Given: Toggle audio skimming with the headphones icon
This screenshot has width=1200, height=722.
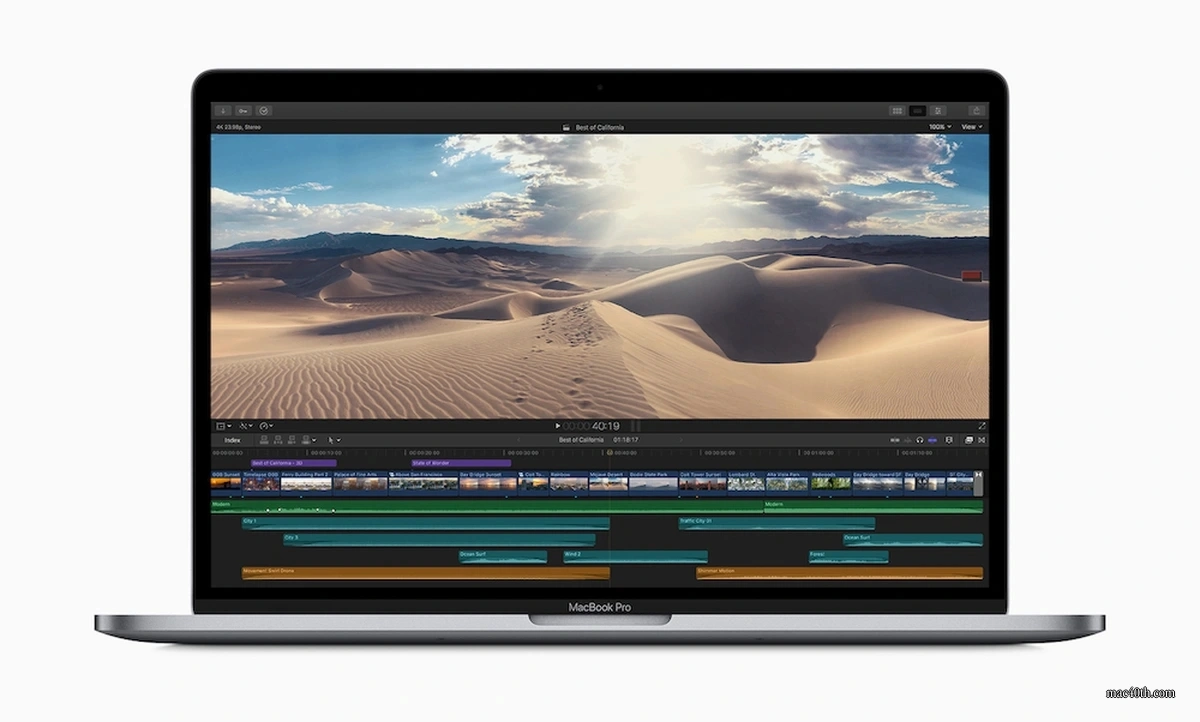Looking at the screenshot, I should (x=920, y=439).
